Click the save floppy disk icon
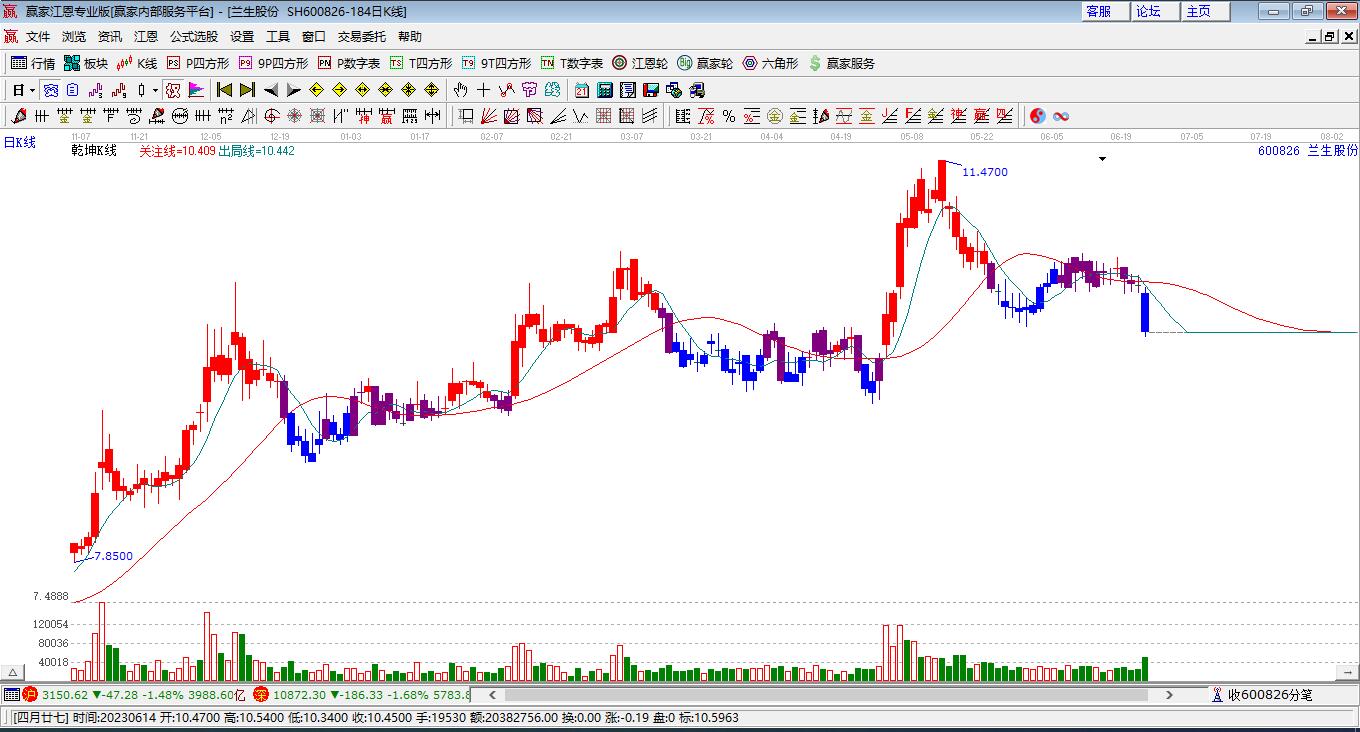 (651, 90)
